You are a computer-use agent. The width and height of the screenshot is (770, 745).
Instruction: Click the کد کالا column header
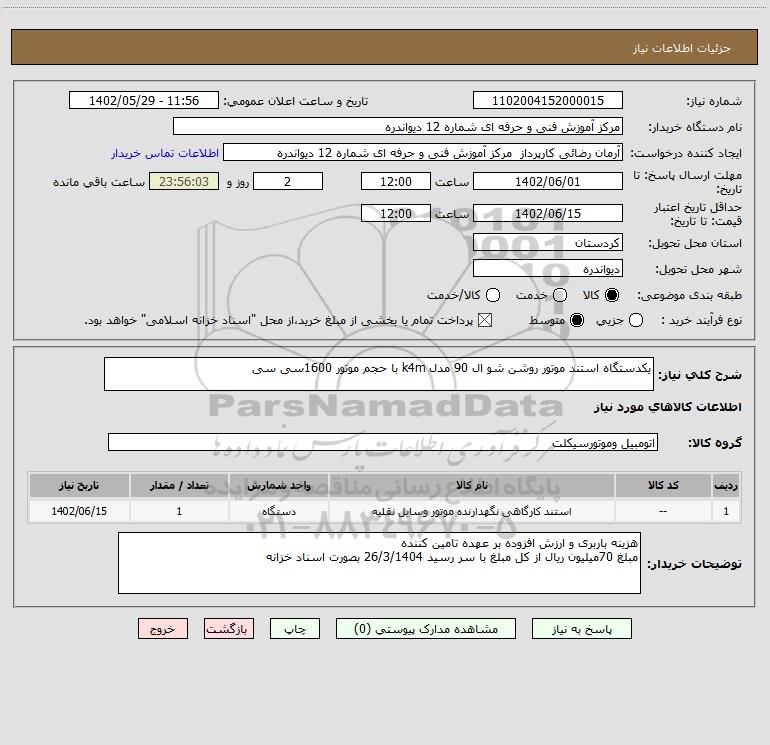(663, 486)
